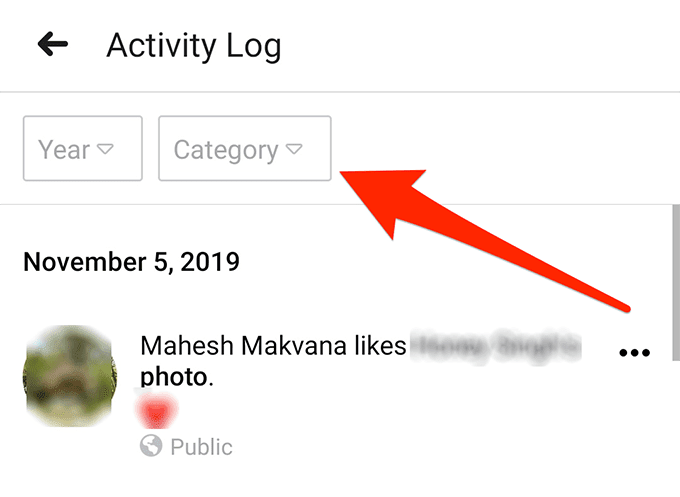Click the Year dropdown triangle arrow

(x=105, y=150)
